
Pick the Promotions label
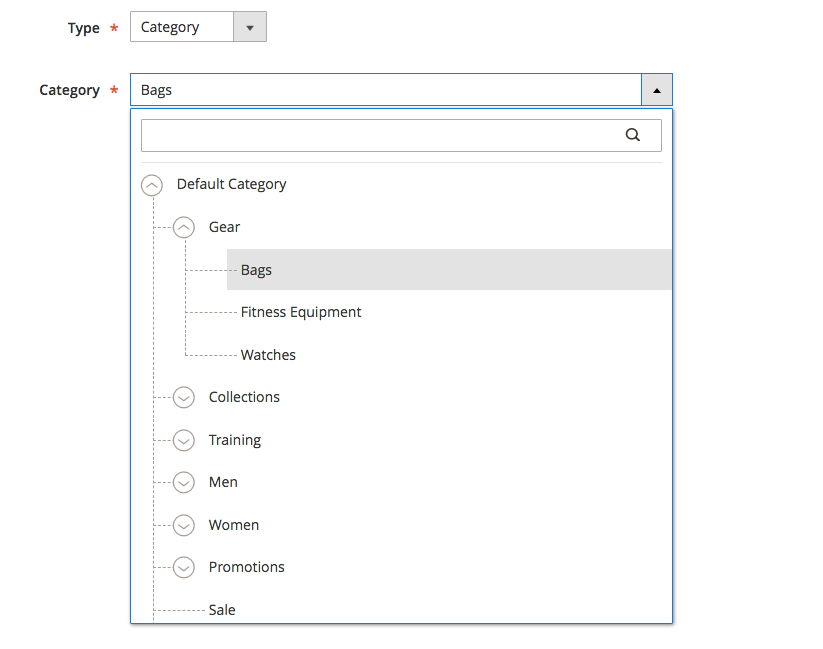click(x=246, y=567)
